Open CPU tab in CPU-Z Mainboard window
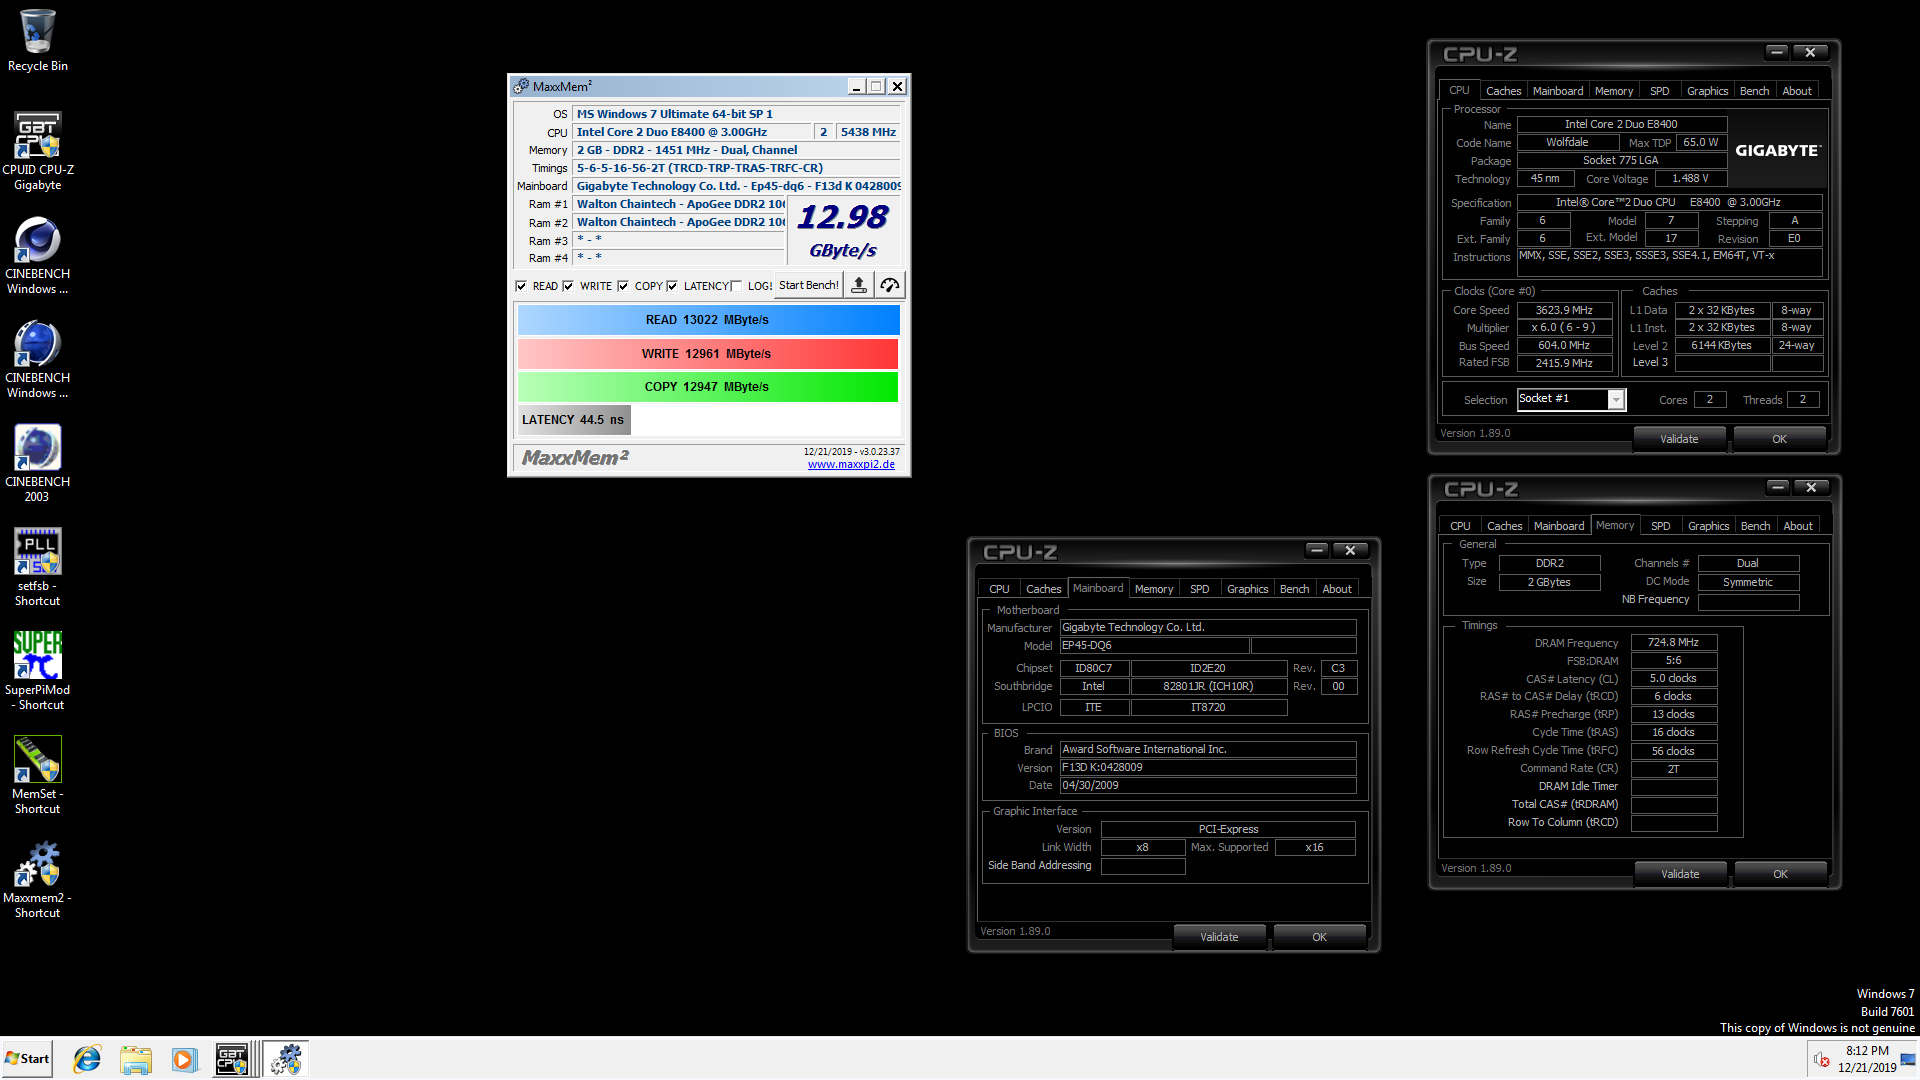The width and height of the screenshot is (1920, 1080). coord(999,589)
